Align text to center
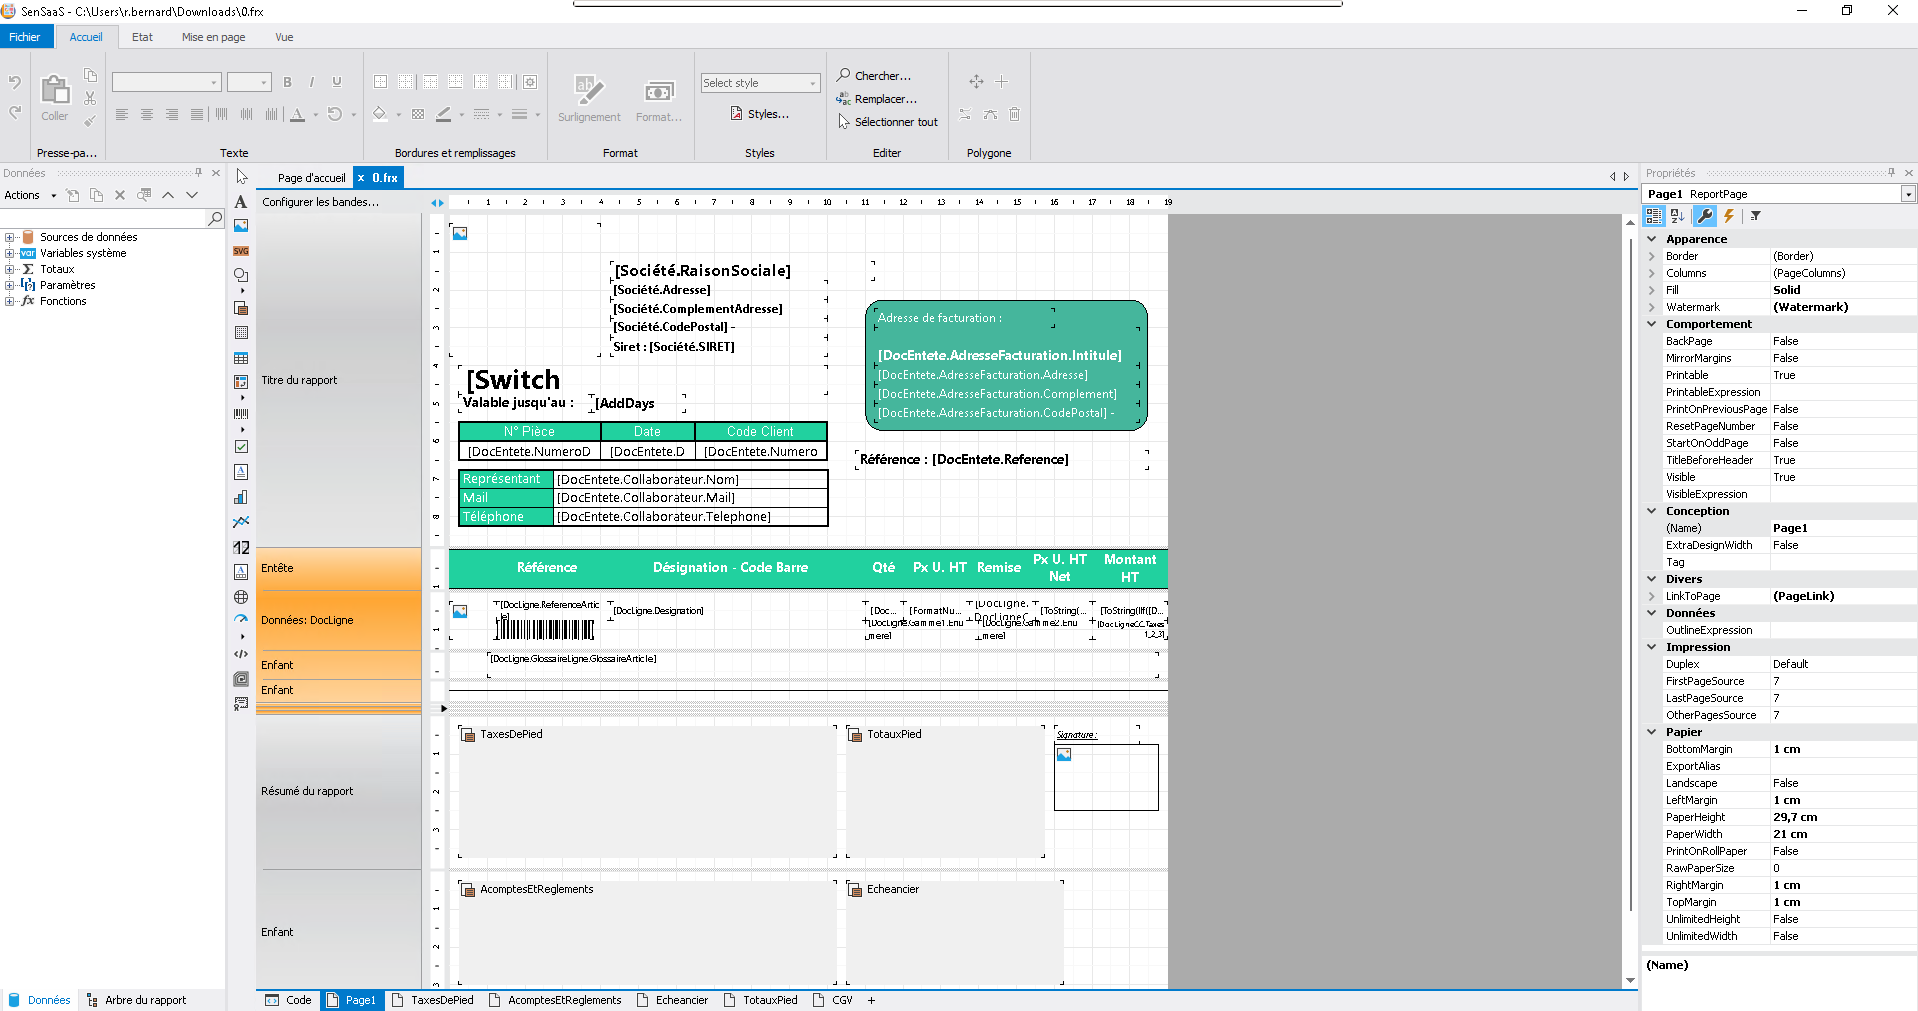Screen dimensions: 1918x1011 point(147,115)
